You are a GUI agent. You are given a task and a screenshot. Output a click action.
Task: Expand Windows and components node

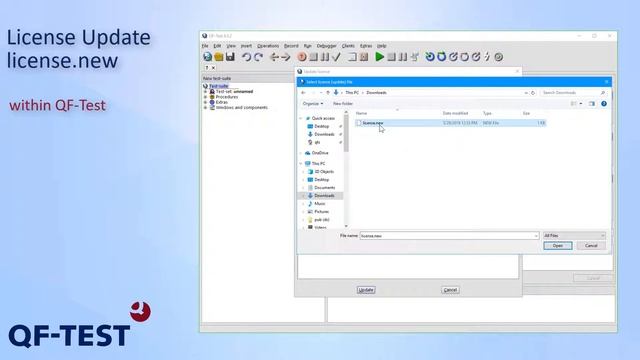(206, 108)
